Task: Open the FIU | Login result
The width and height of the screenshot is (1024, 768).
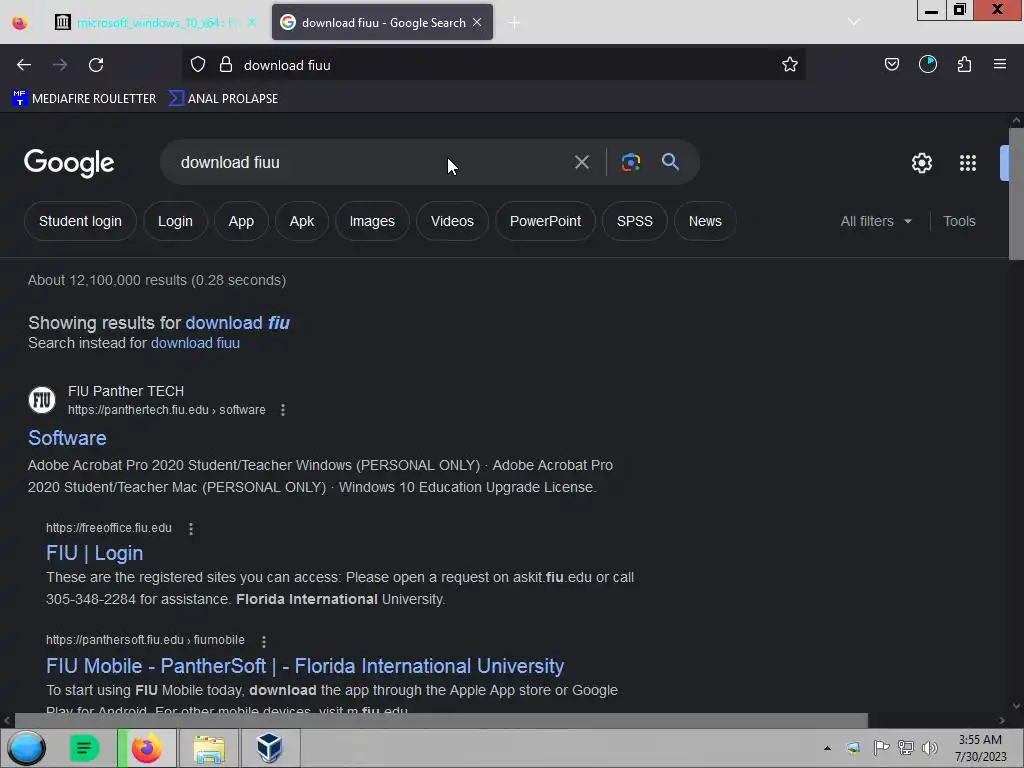Action: click(x=95, y=553)
